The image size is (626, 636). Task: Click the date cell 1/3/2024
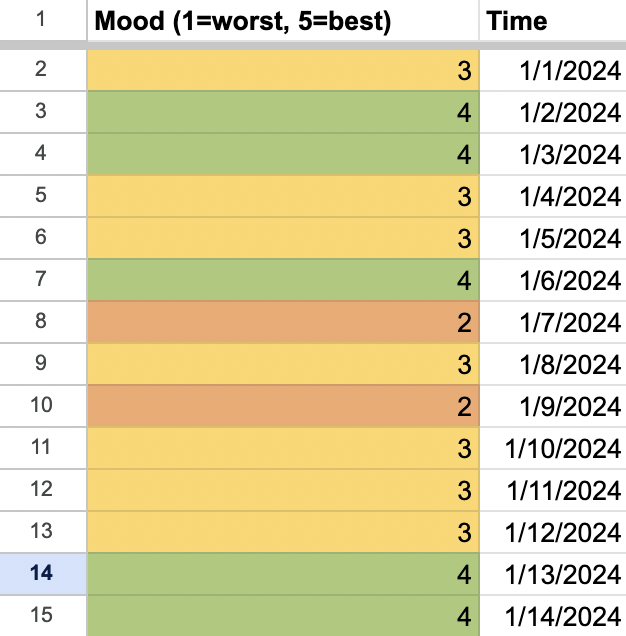tap(552, 154)
